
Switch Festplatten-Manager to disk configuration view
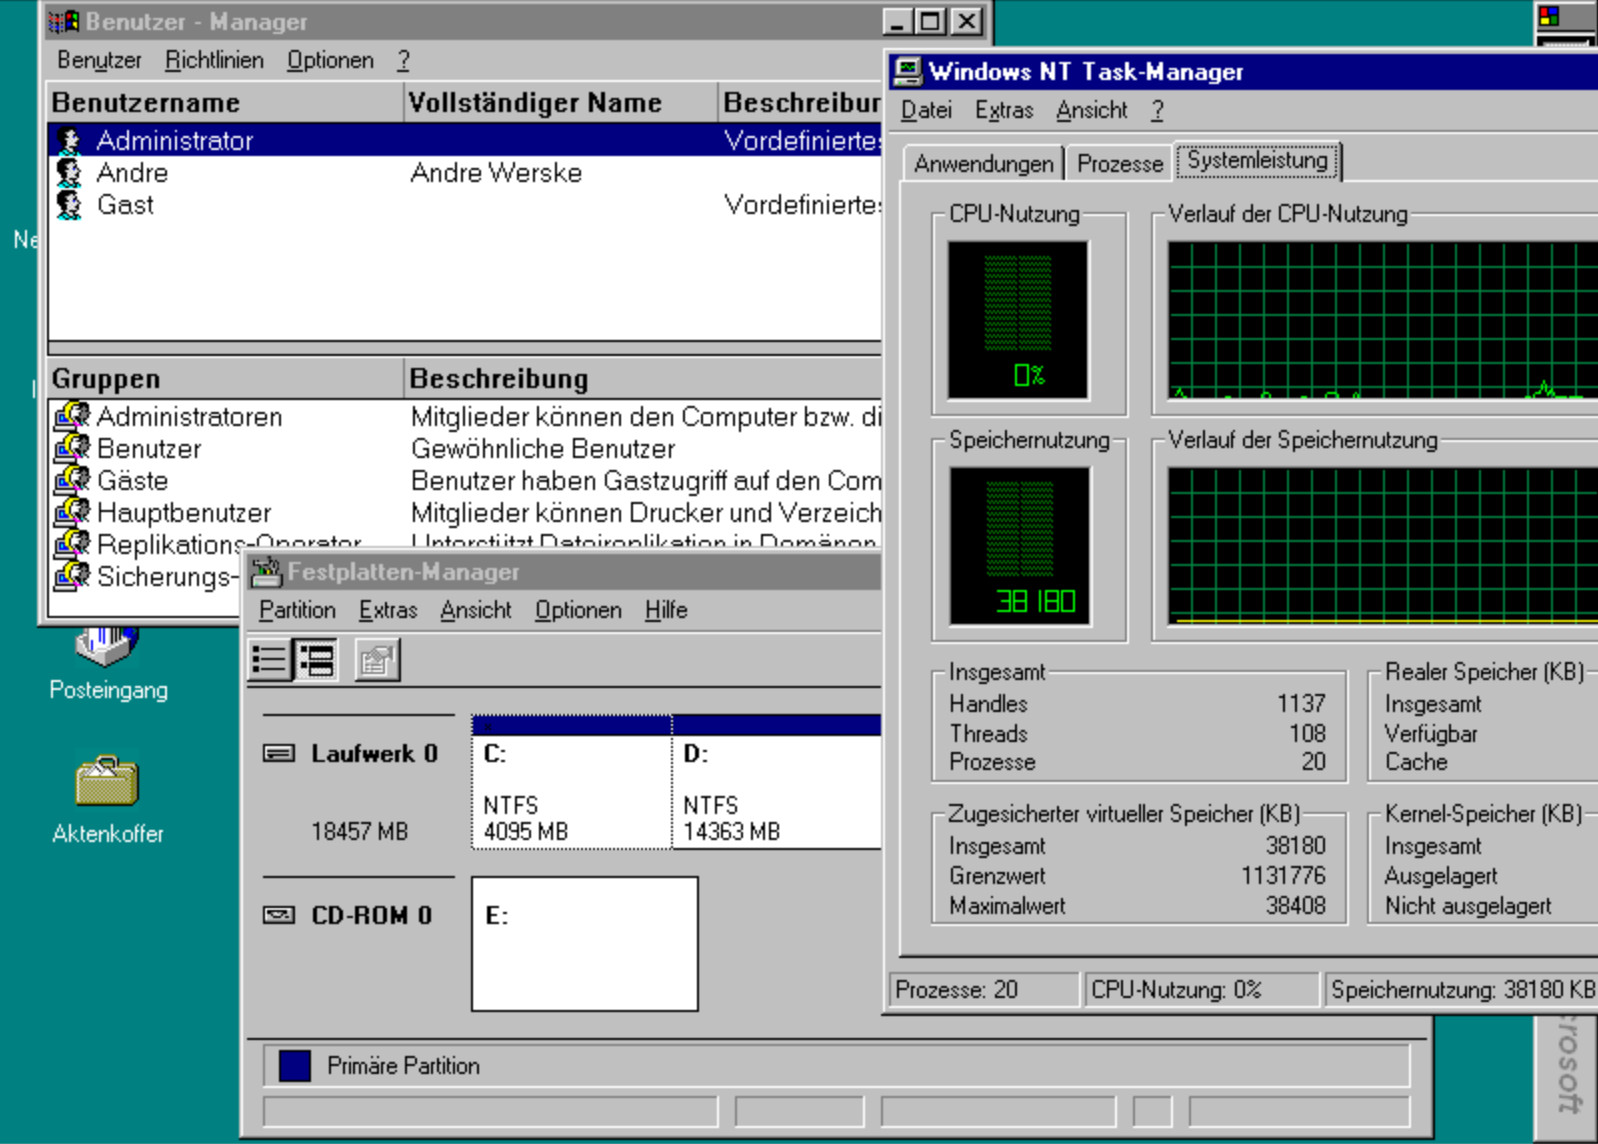pyautogui.click(x=316, y=660)
